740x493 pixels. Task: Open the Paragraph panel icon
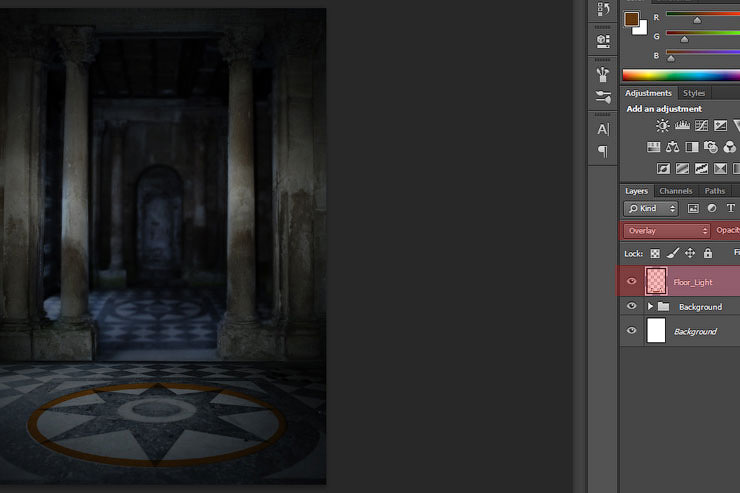pos(603,151)
